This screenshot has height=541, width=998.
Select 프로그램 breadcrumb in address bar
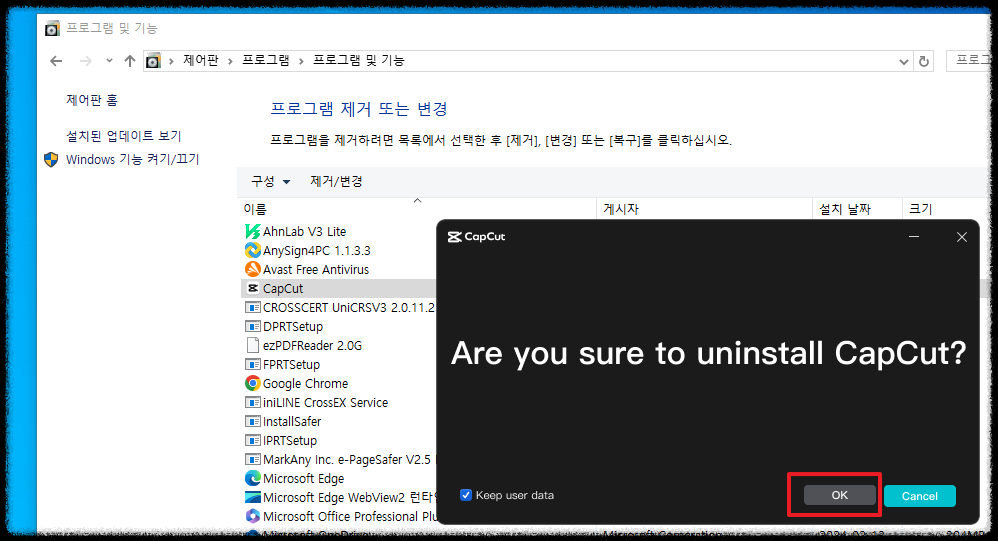point(265,60)
